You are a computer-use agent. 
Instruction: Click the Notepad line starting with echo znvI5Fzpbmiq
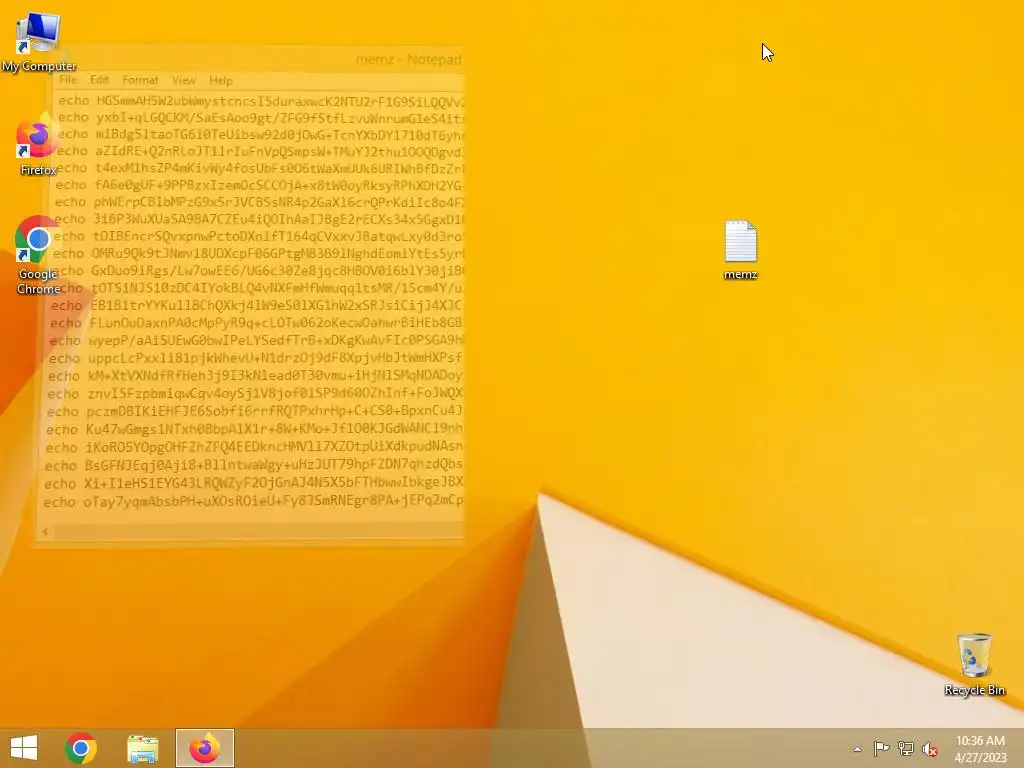(x=255, y=393)
